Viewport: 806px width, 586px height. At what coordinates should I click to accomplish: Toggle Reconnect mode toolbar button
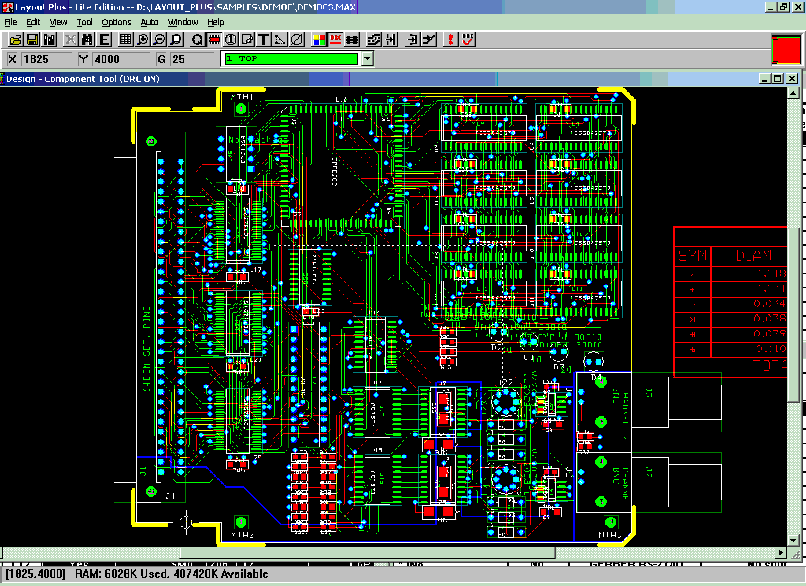(x=354, y=40)
